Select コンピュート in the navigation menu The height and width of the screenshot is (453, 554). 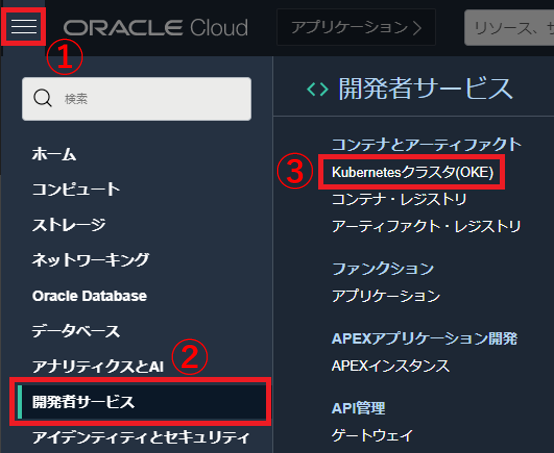pos(76,189)
